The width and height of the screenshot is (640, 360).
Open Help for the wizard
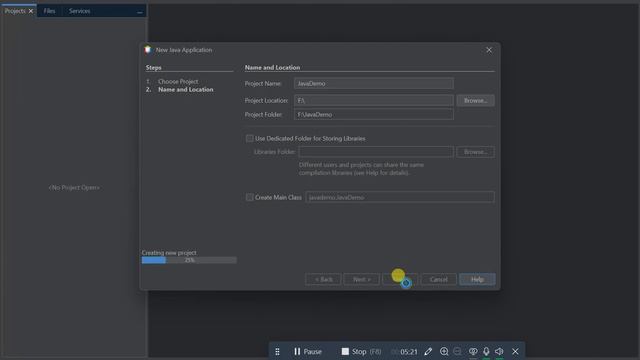(x=477, y=279)
